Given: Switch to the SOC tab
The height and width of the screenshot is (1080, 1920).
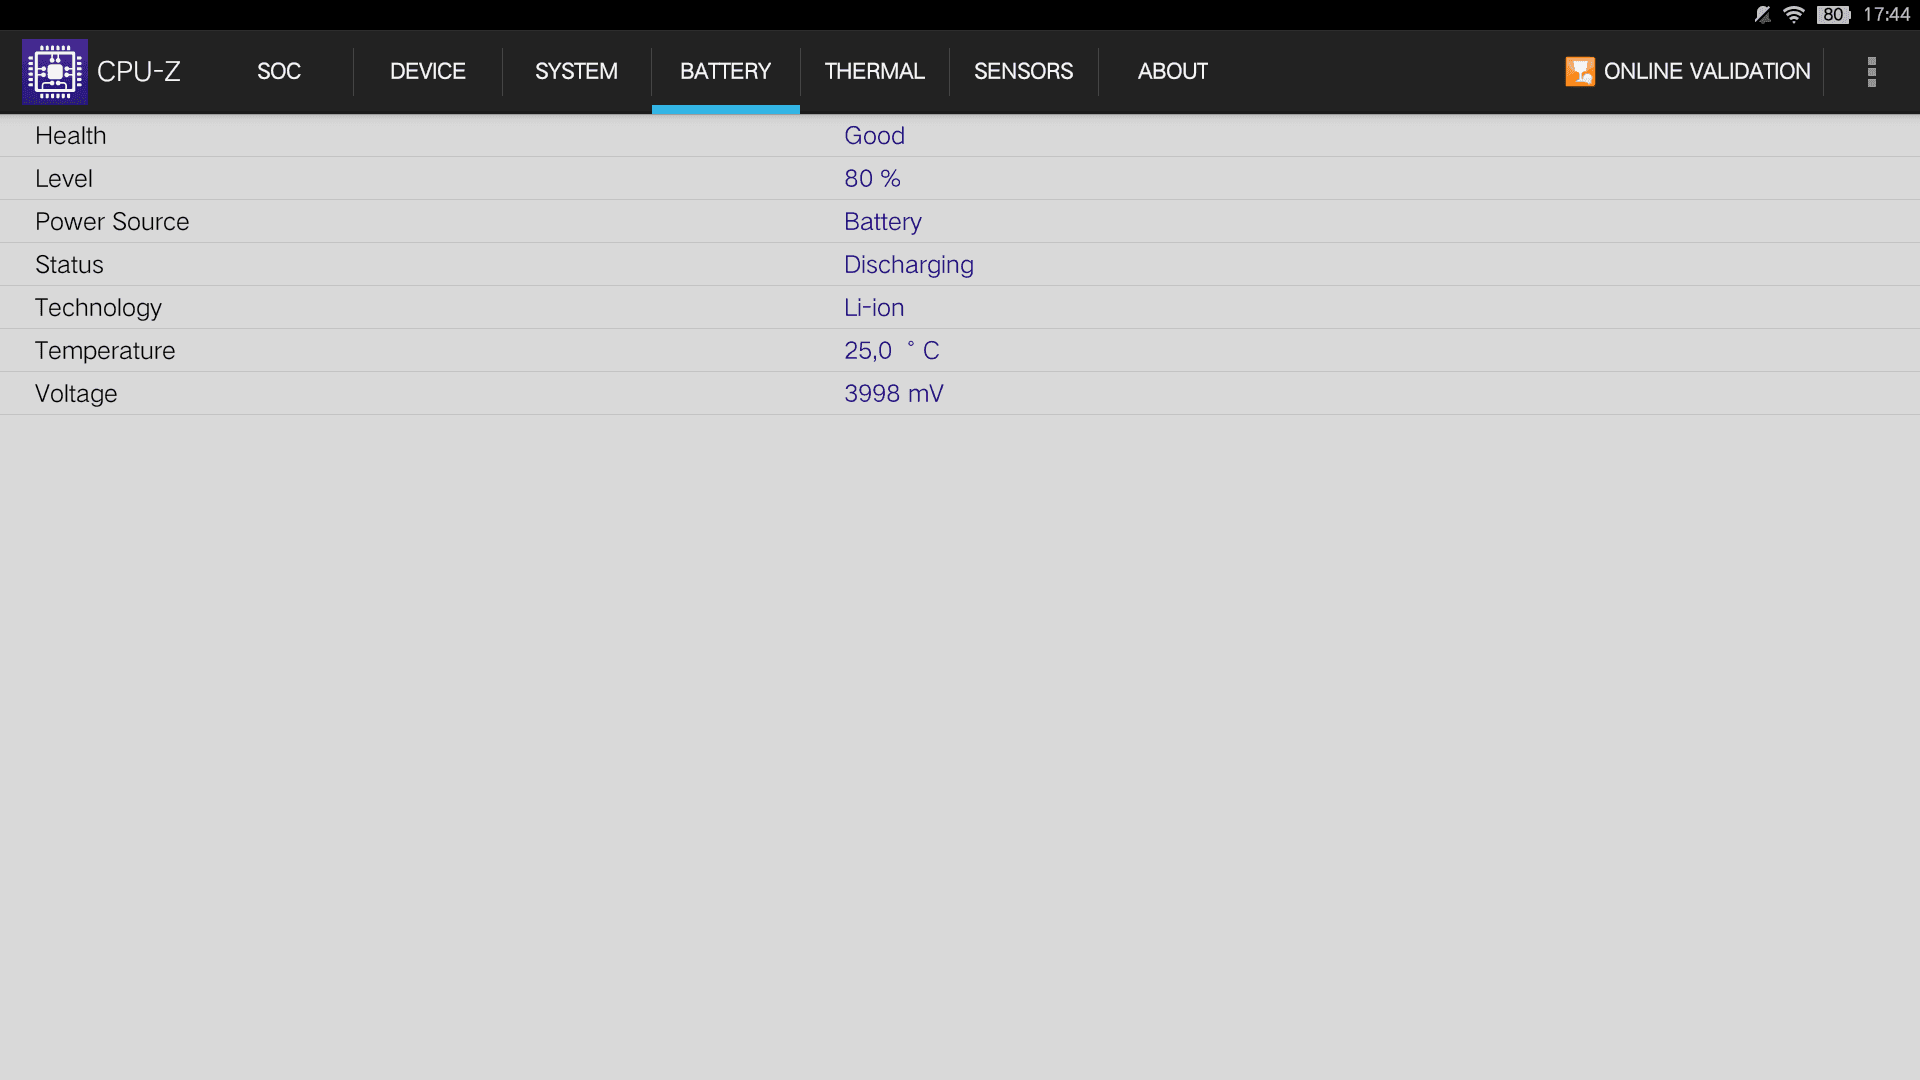Looking at the screenshot, I should 279,72.
